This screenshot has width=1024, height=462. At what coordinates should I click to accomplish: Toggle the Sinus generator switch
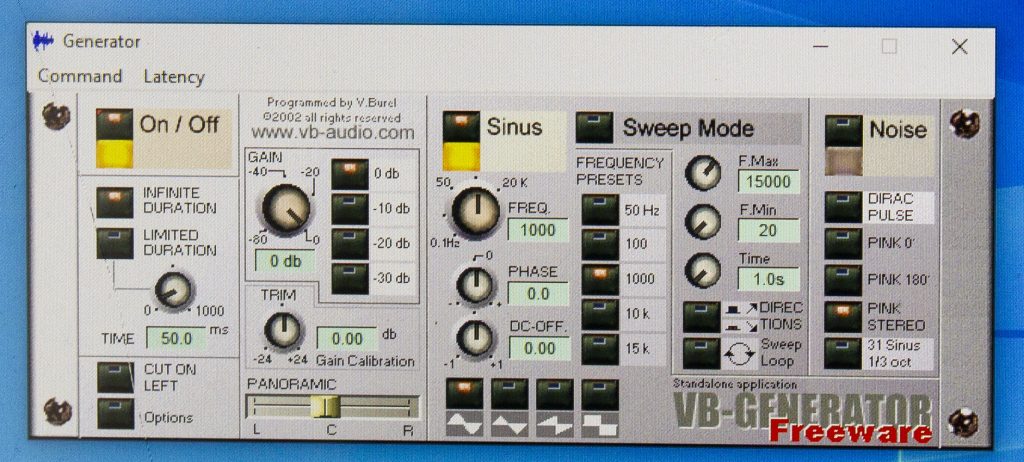pos(461,140)
